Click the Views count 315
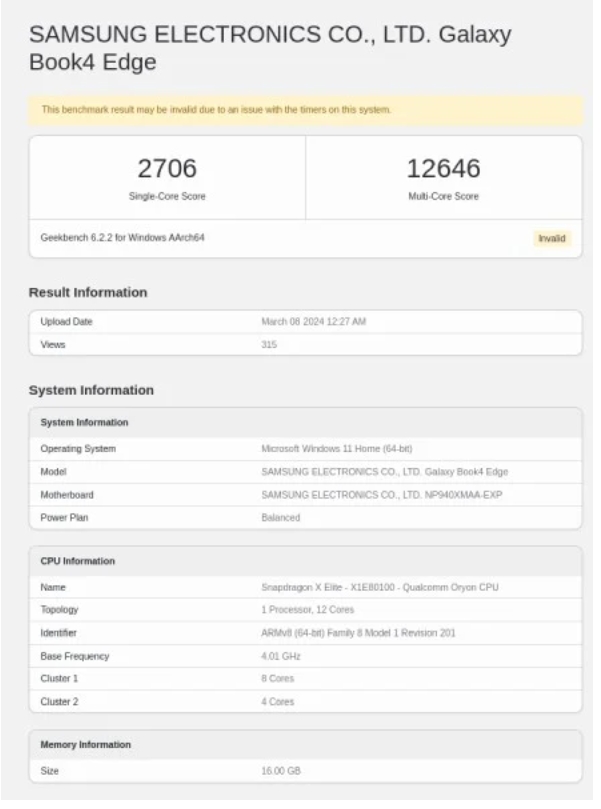This screenshot has width=601, height=809. 269,345
